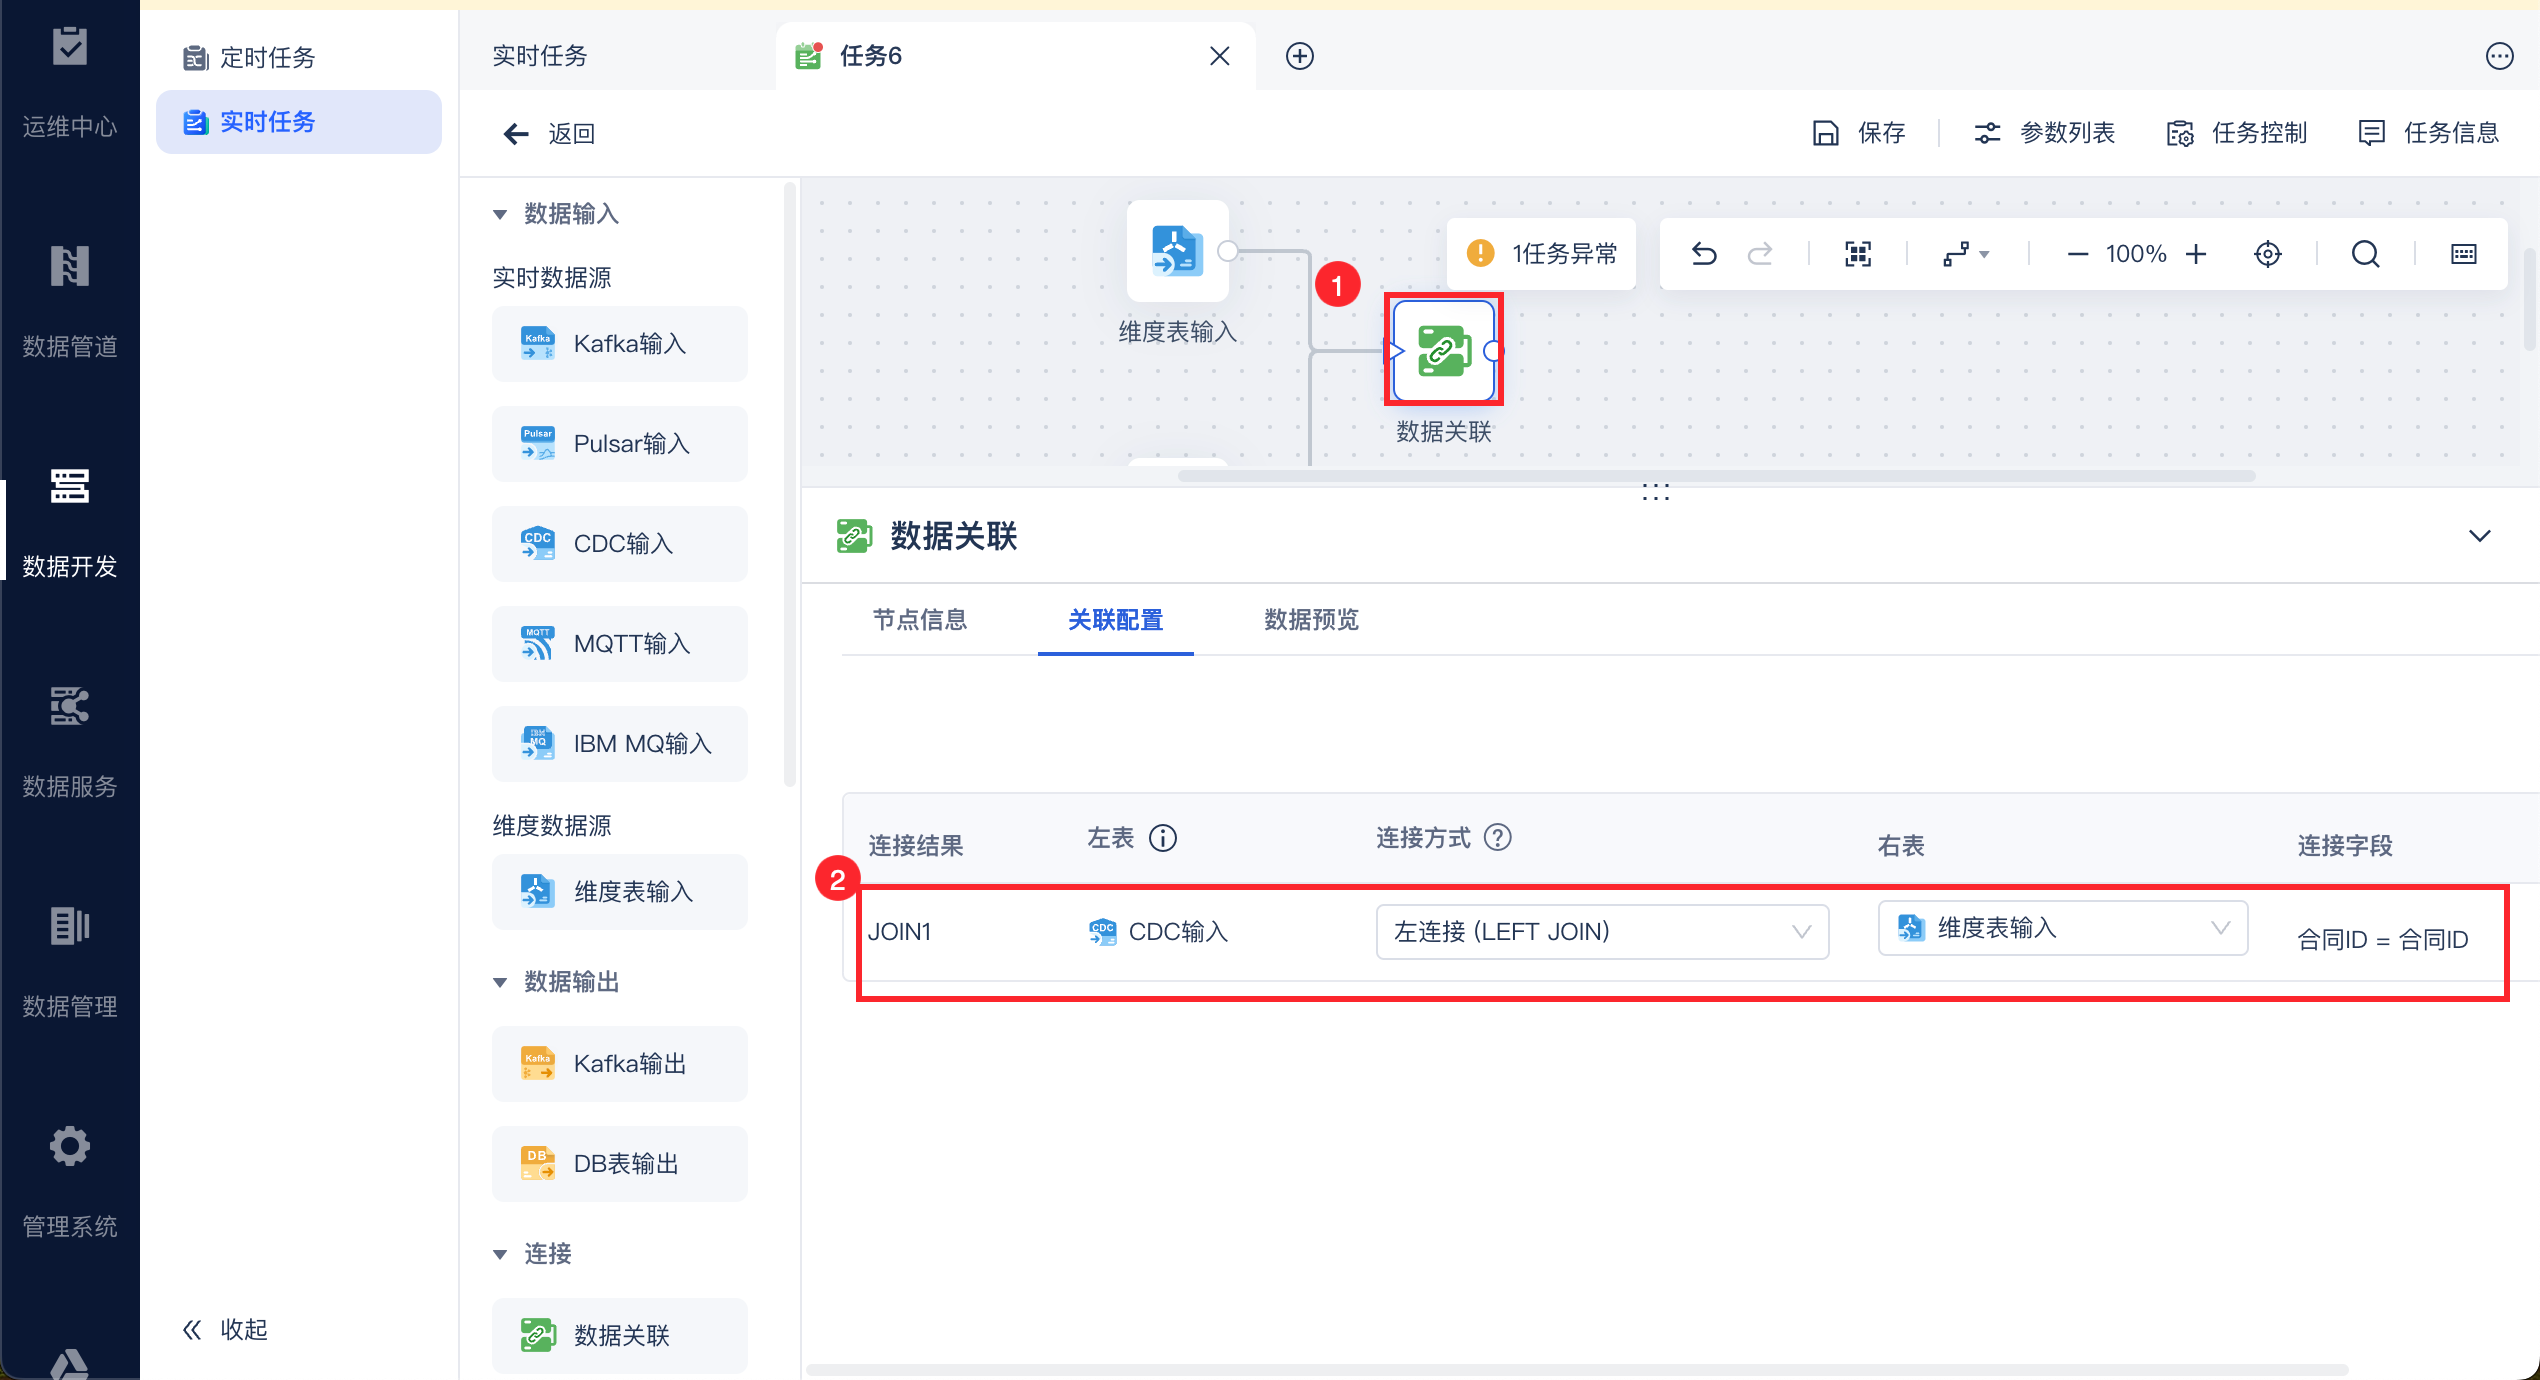2540x1380 pixels.
Task: Select Kafka输入 from the component list
Action: pos(619,344)
